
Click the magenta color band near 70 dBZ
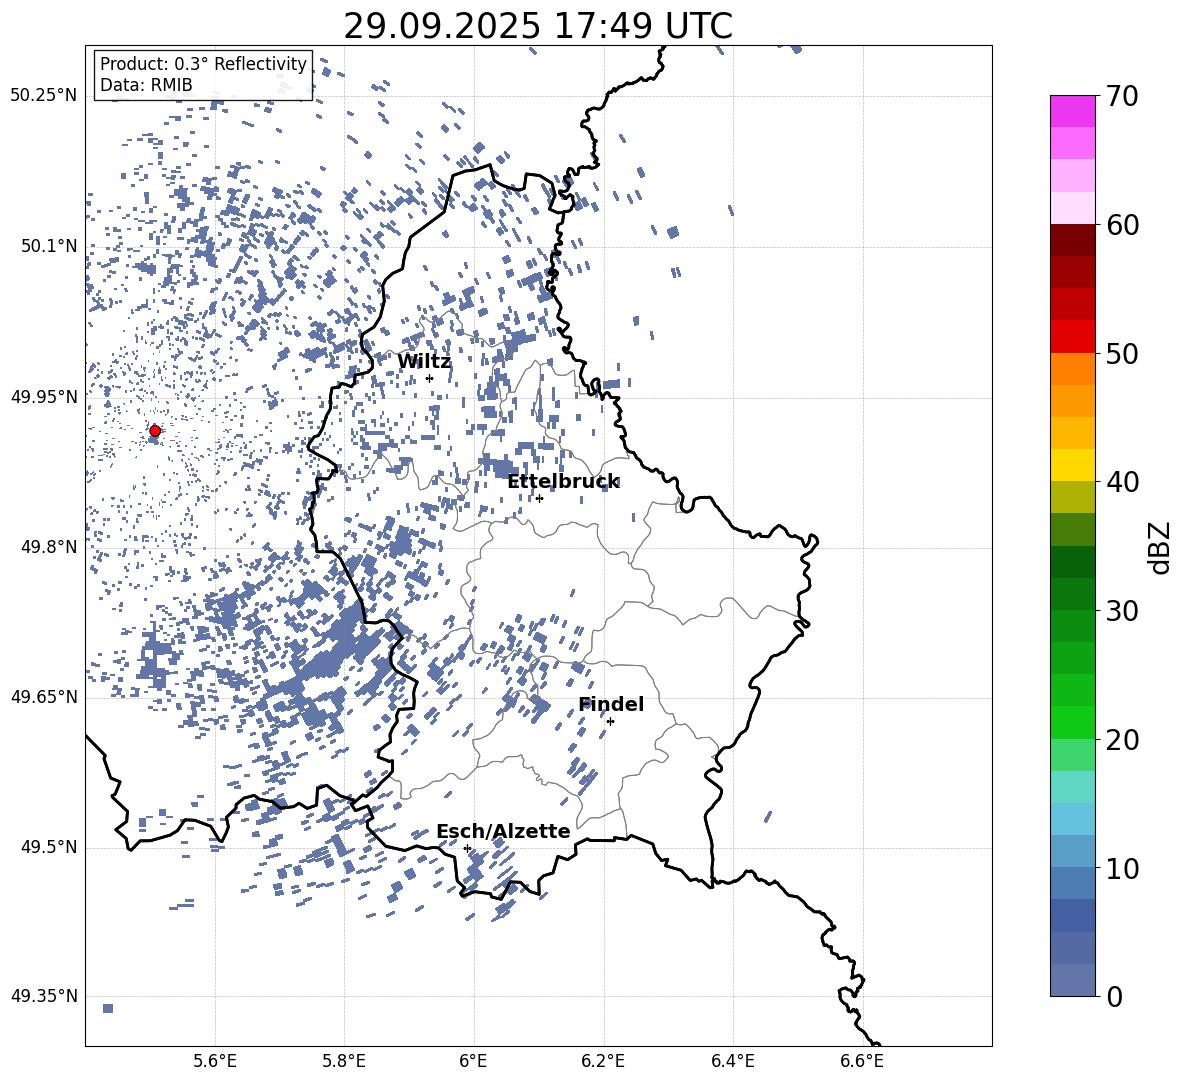(1073, 111)
